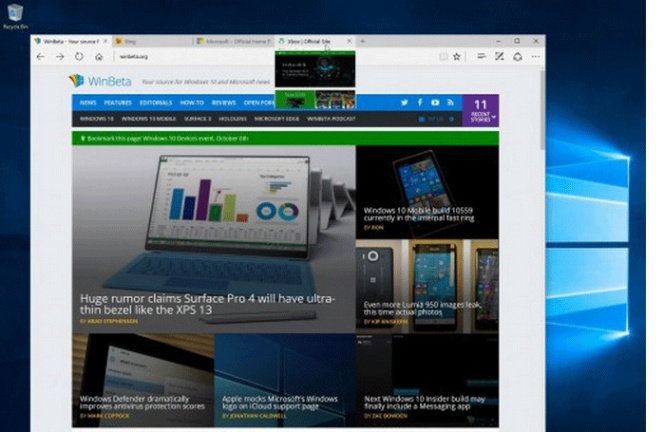Switch to the Bing tab
Image resolution: width=664 pixels, height=432 pixels.
152,41
